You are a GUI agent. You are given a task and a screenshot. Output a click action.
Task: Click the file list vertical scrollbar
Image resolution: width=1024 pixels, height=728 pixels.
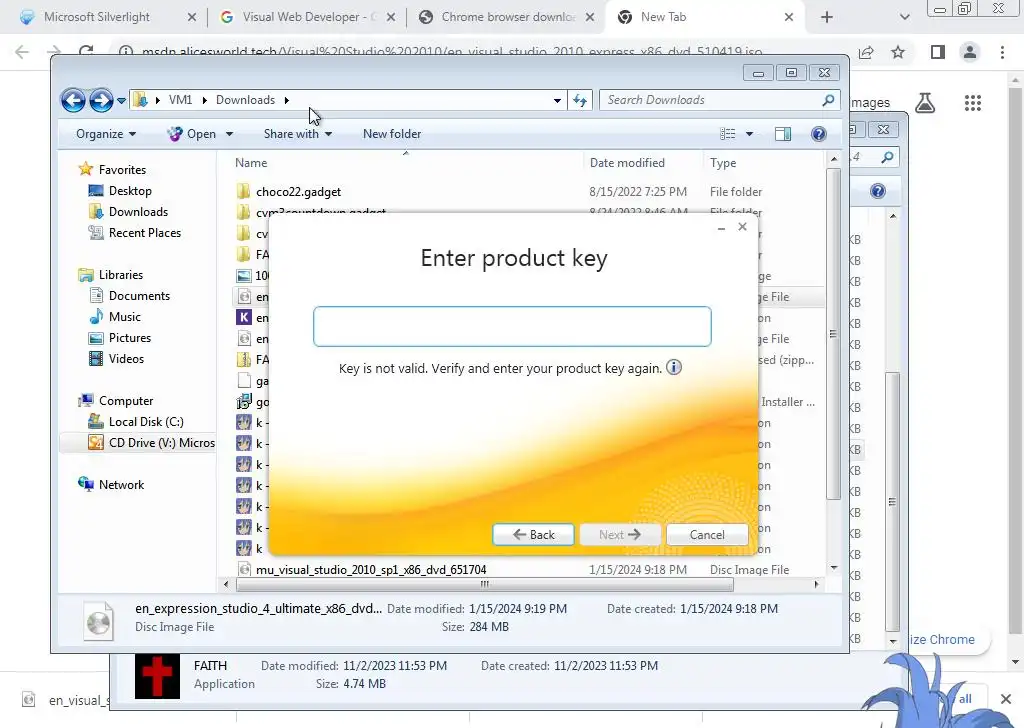tap(833, 334)
